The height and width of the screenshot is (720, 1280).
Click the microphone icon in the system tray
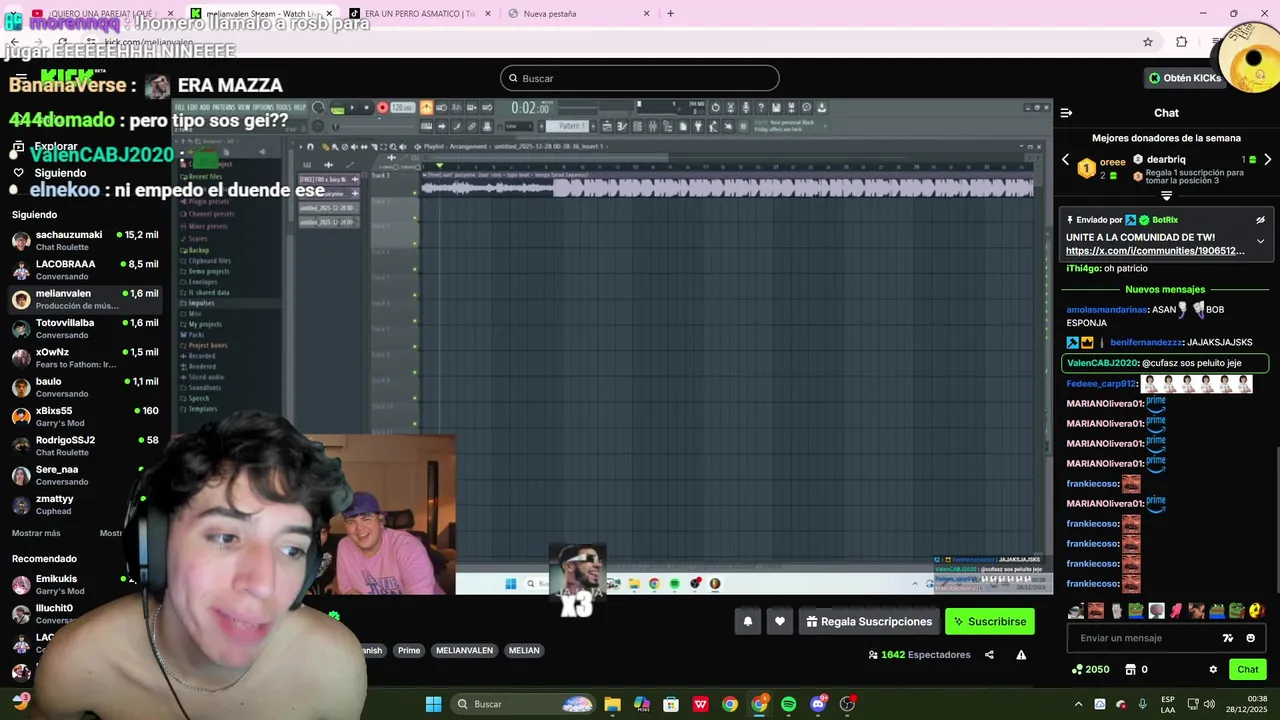click(x=1142, y=704)
